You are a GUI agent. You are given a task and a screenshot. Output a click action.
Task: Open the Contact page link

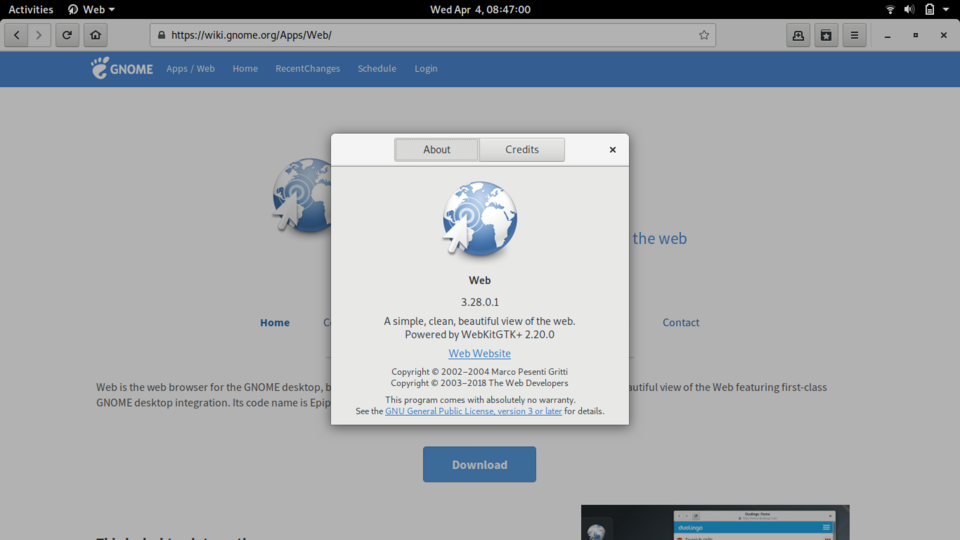[x=680, y=322]
